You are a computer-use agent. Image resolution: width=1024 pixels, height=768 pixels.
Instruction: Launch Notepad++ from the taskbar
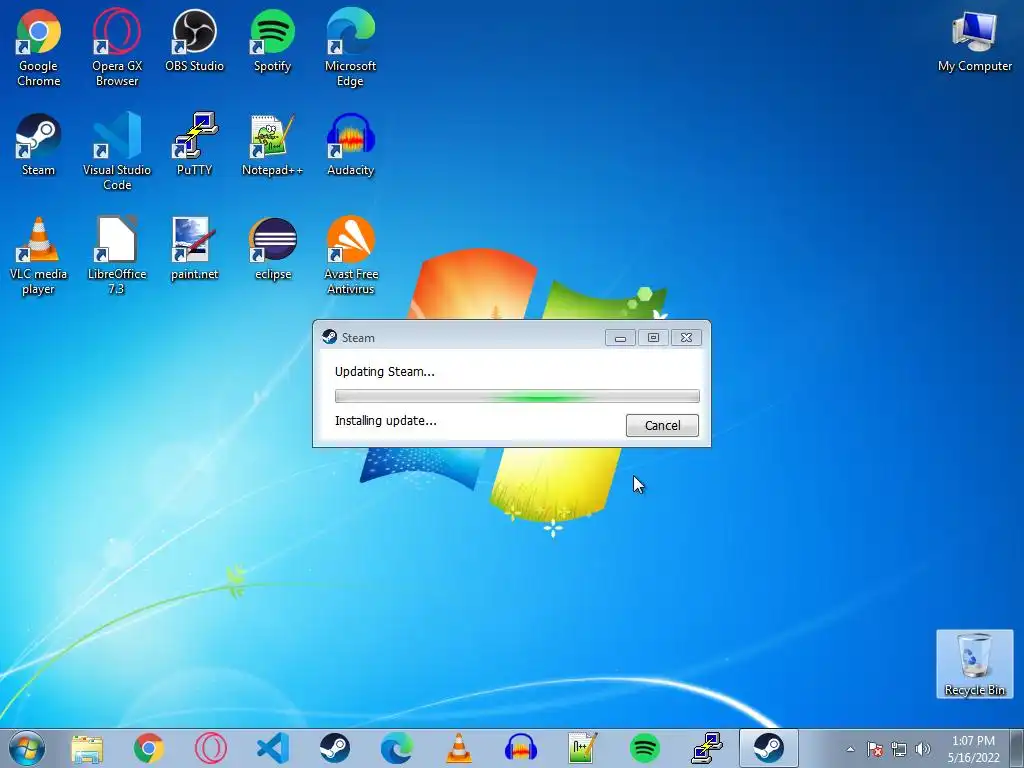[x=582, y=748]
